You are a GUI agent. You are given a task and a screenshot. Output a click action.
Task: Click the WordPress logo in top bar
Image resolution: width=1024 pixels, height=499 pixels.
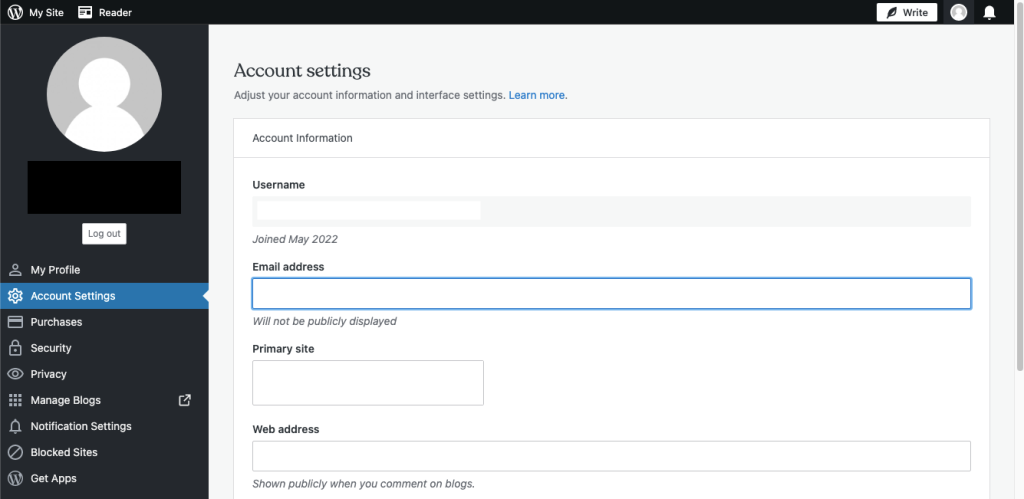tap(15, 12)
